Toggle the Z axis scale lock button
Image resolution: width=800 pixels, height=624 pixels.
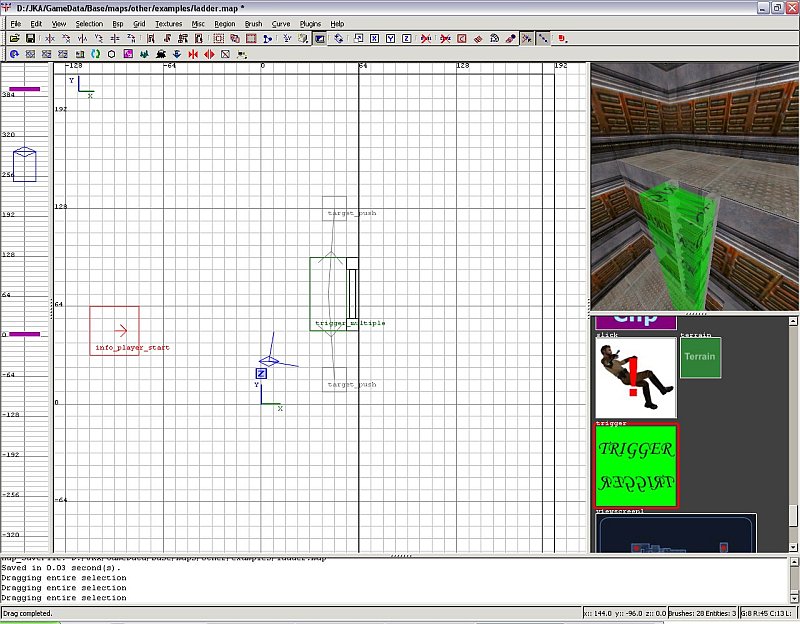click(407, 39)
